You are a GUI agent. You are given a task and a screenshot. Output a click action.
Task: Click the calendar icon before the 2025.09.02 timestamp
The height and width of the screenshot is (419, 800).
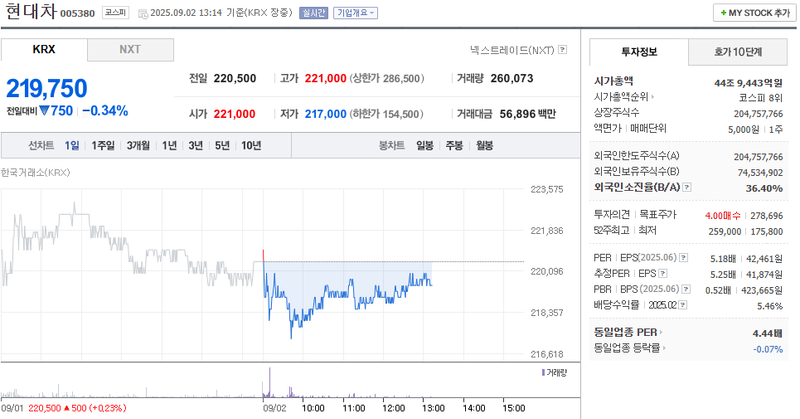(143, 13)
